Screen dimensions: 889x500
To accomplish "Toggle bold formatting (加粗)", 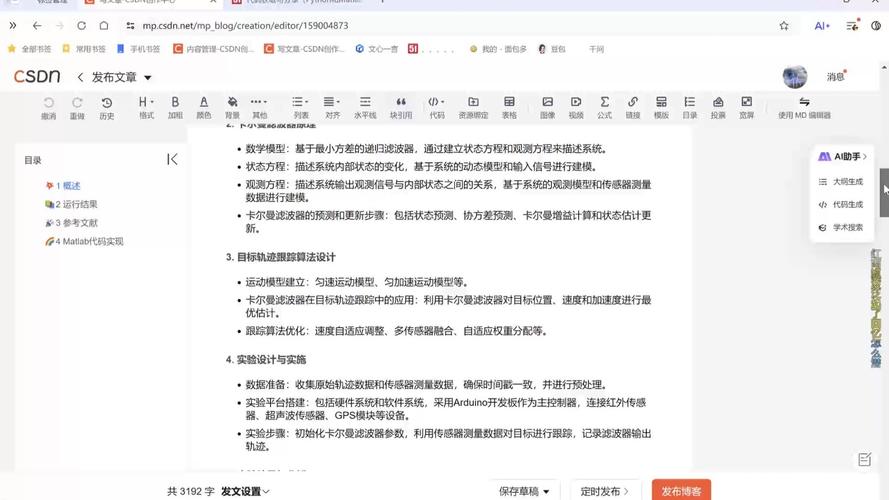I will tap(175, 108).
